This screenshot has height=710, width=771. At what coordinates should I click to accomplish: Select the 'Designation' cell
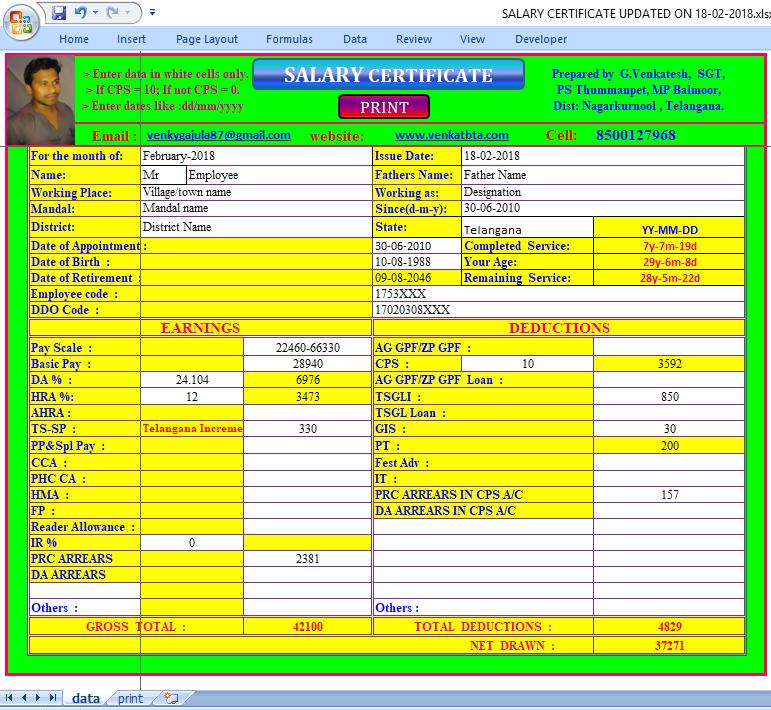tap(603, 192)
